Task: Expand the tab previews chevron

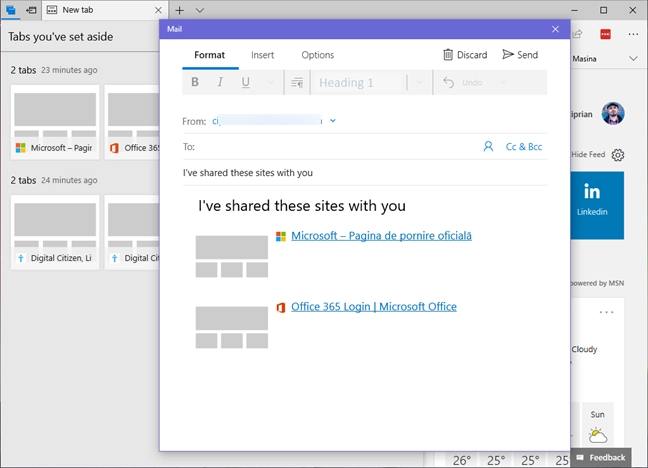Action: click(x=200, y=10)
